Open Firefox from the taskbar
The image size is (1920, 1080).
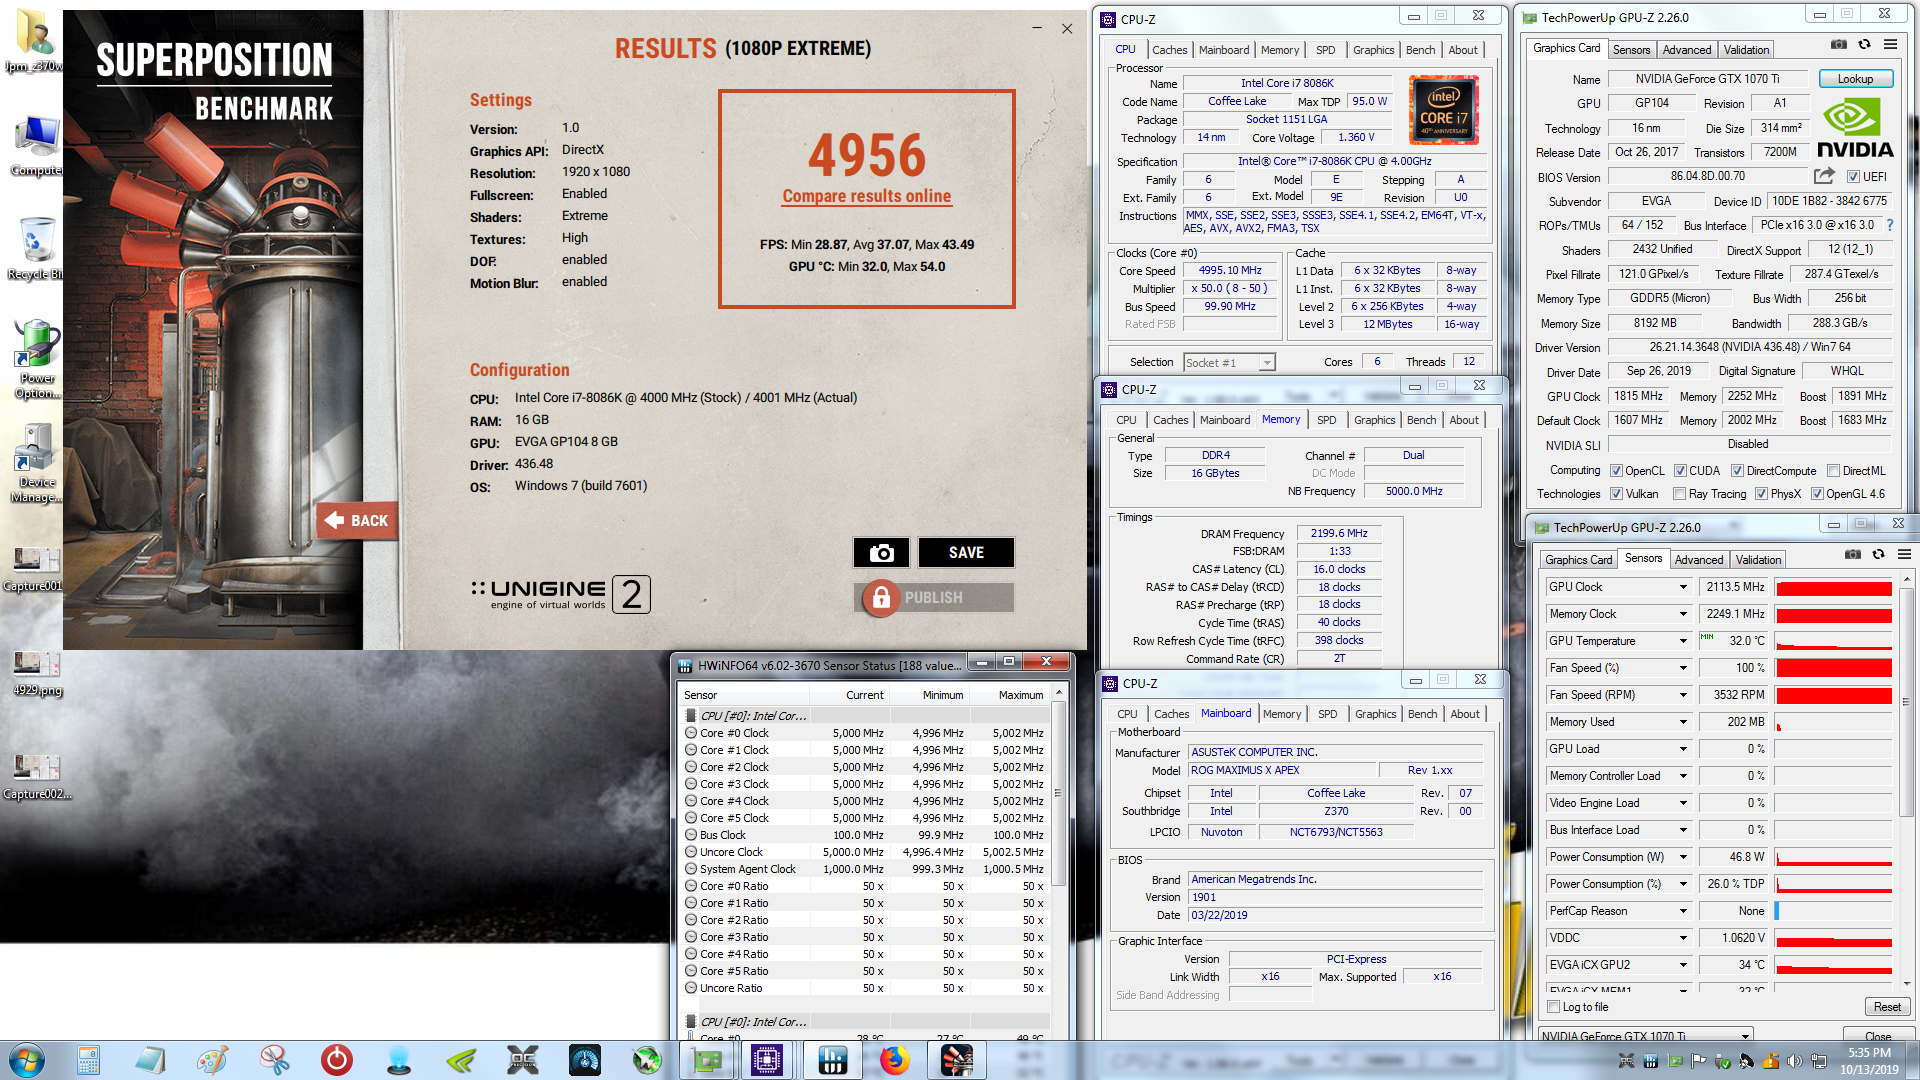895,1060
